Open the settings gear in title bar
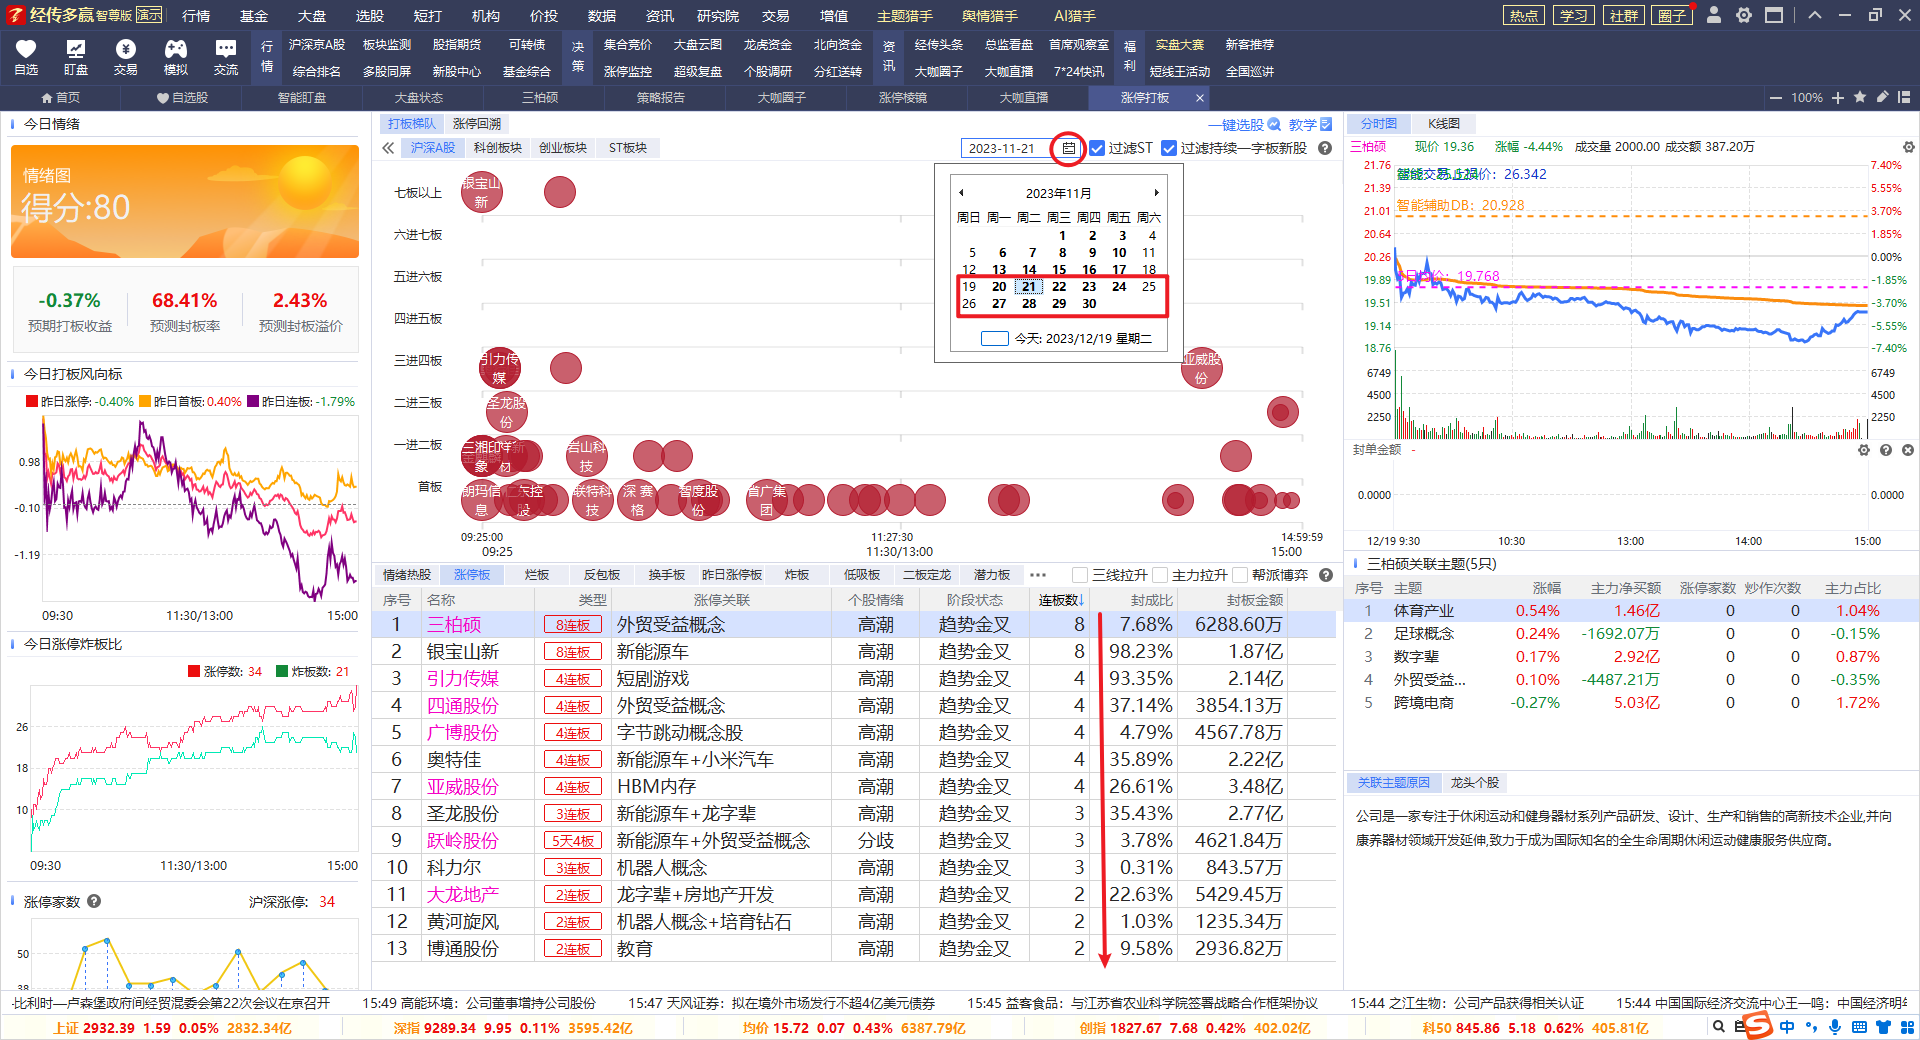 [x=1744, y=15]
